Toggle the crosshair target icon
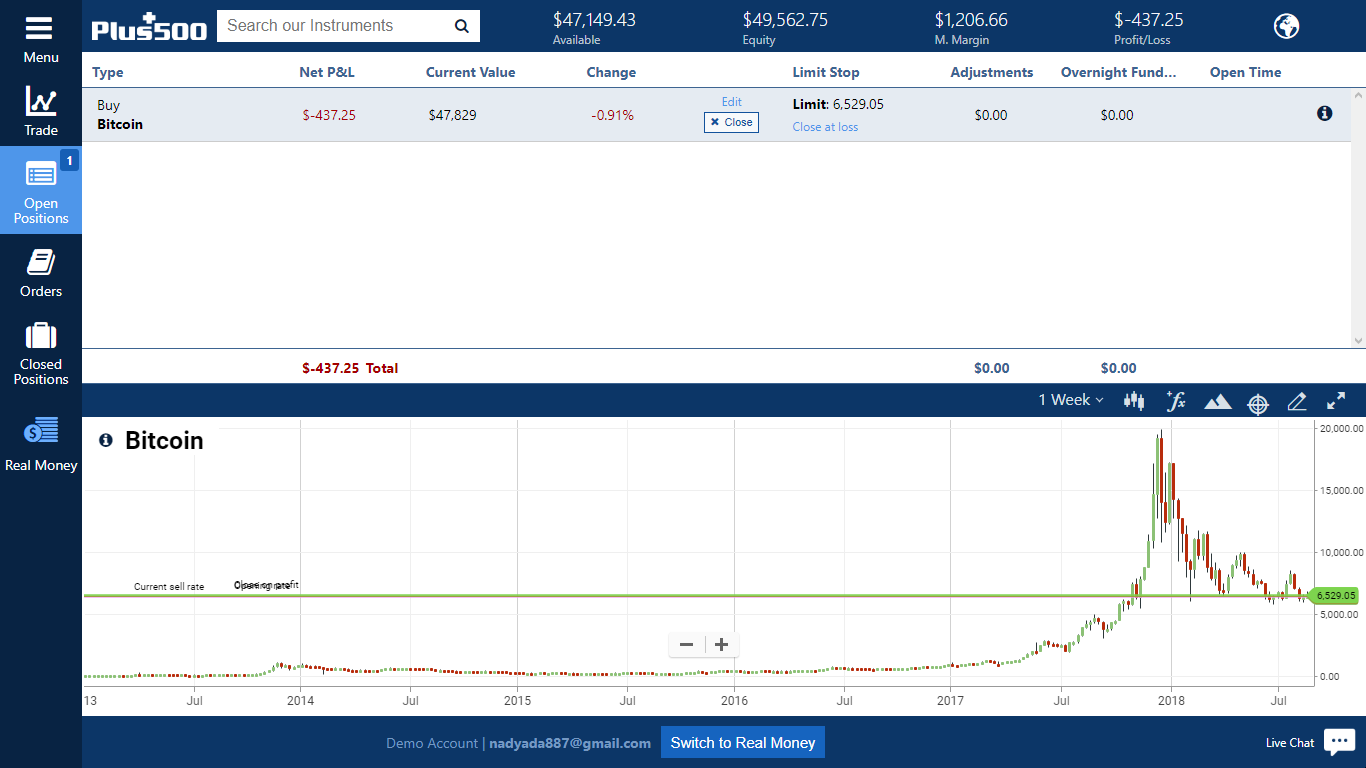The width and height of the screenshot is (1366, 768). click(1258, 403)
